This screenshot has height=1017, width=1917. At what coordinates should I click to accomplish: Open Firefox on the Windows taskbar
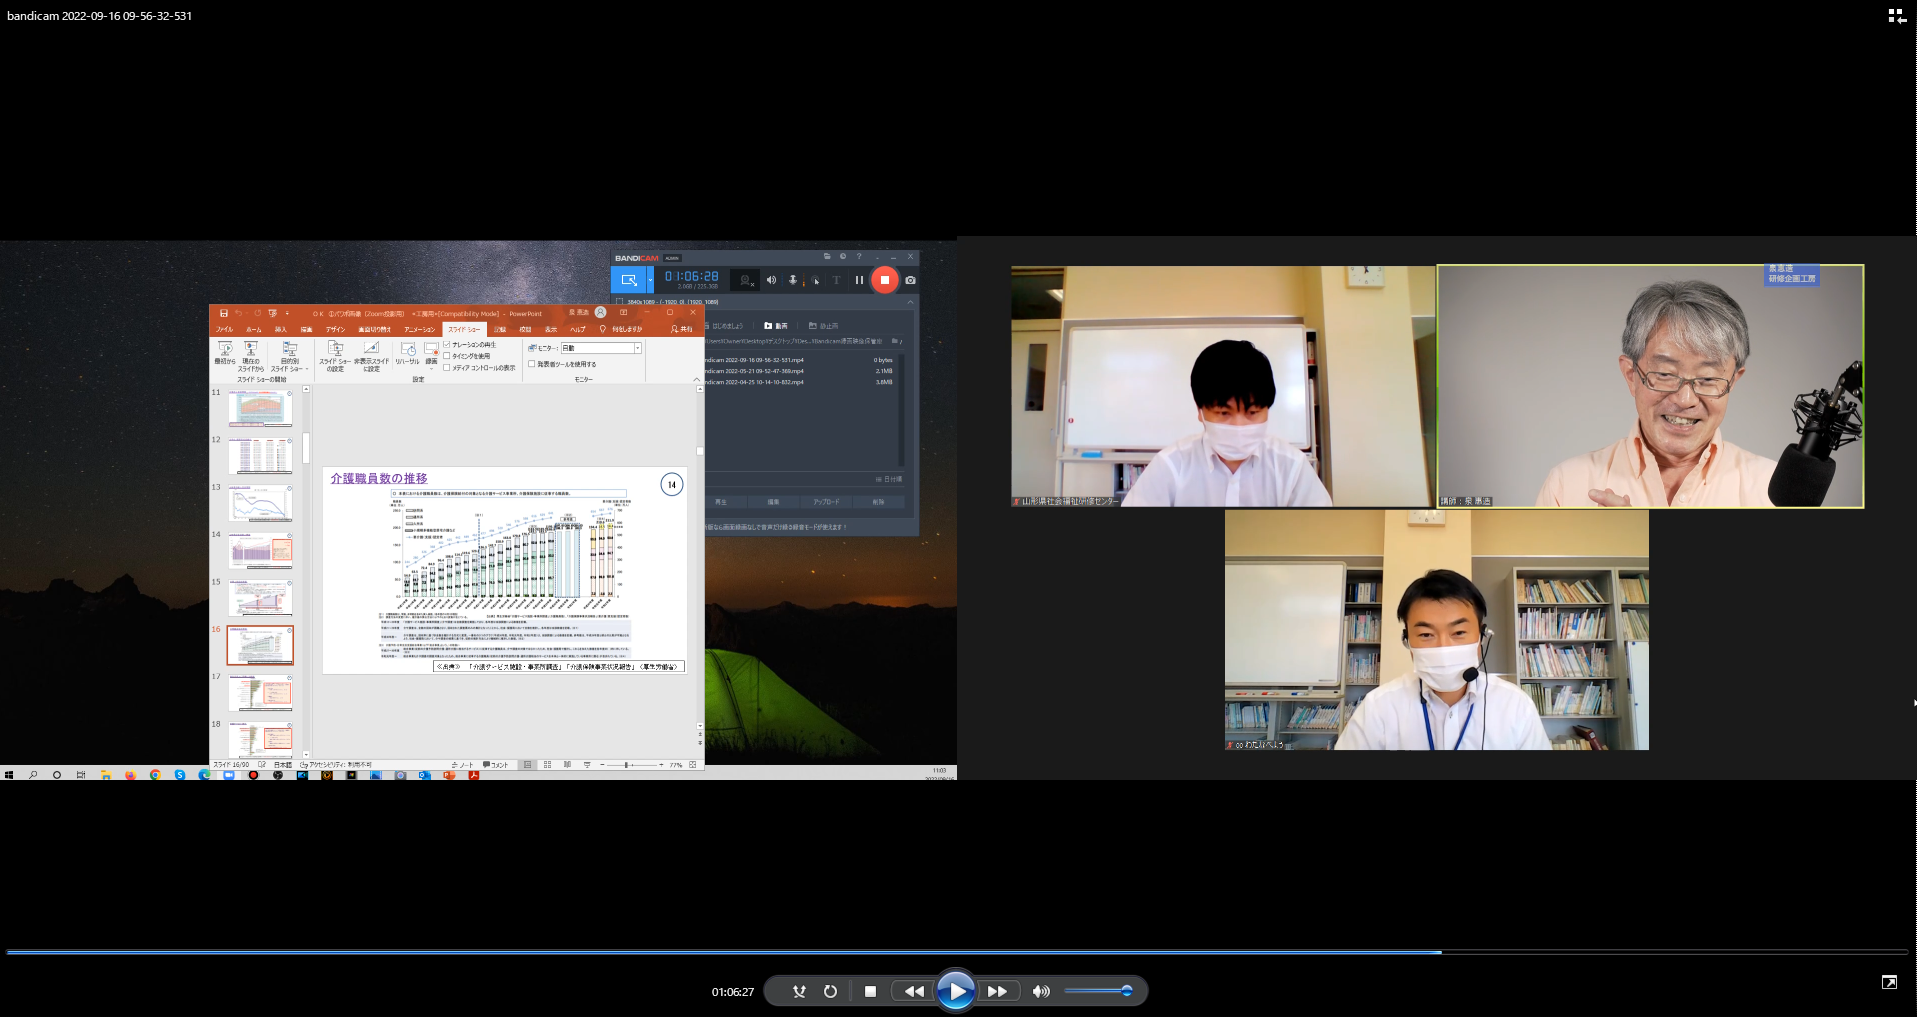[130, 775]
